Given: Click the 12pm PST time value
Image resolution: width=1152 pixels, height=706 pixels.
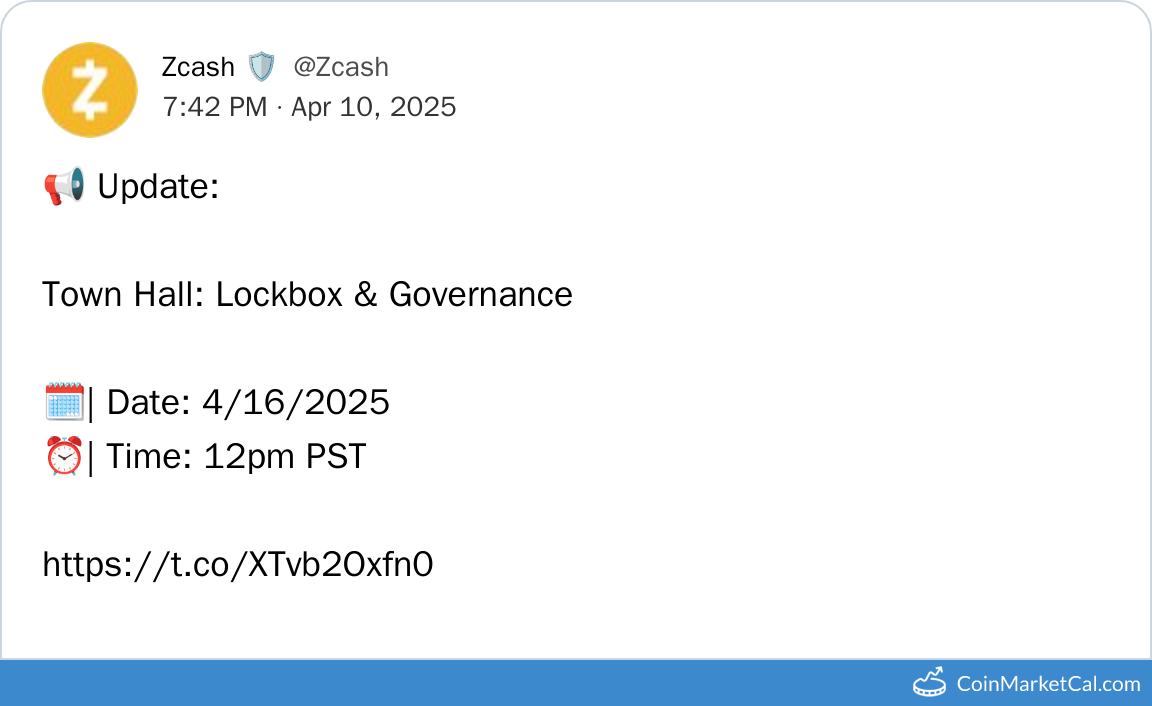Looking at the screenshot, I should (x=285, y=457).
